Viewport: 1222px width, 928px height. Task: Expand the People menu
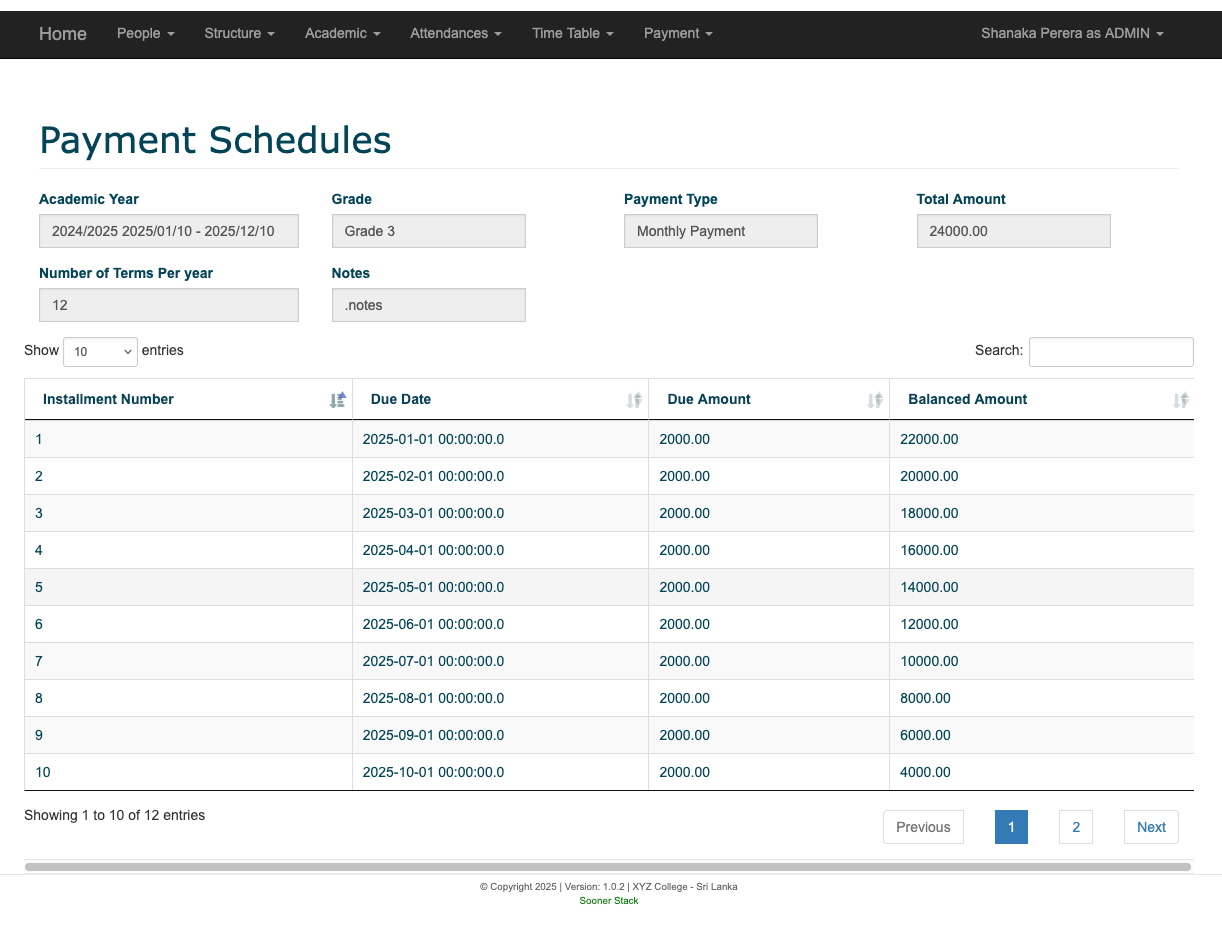click(x=145, y=33)
